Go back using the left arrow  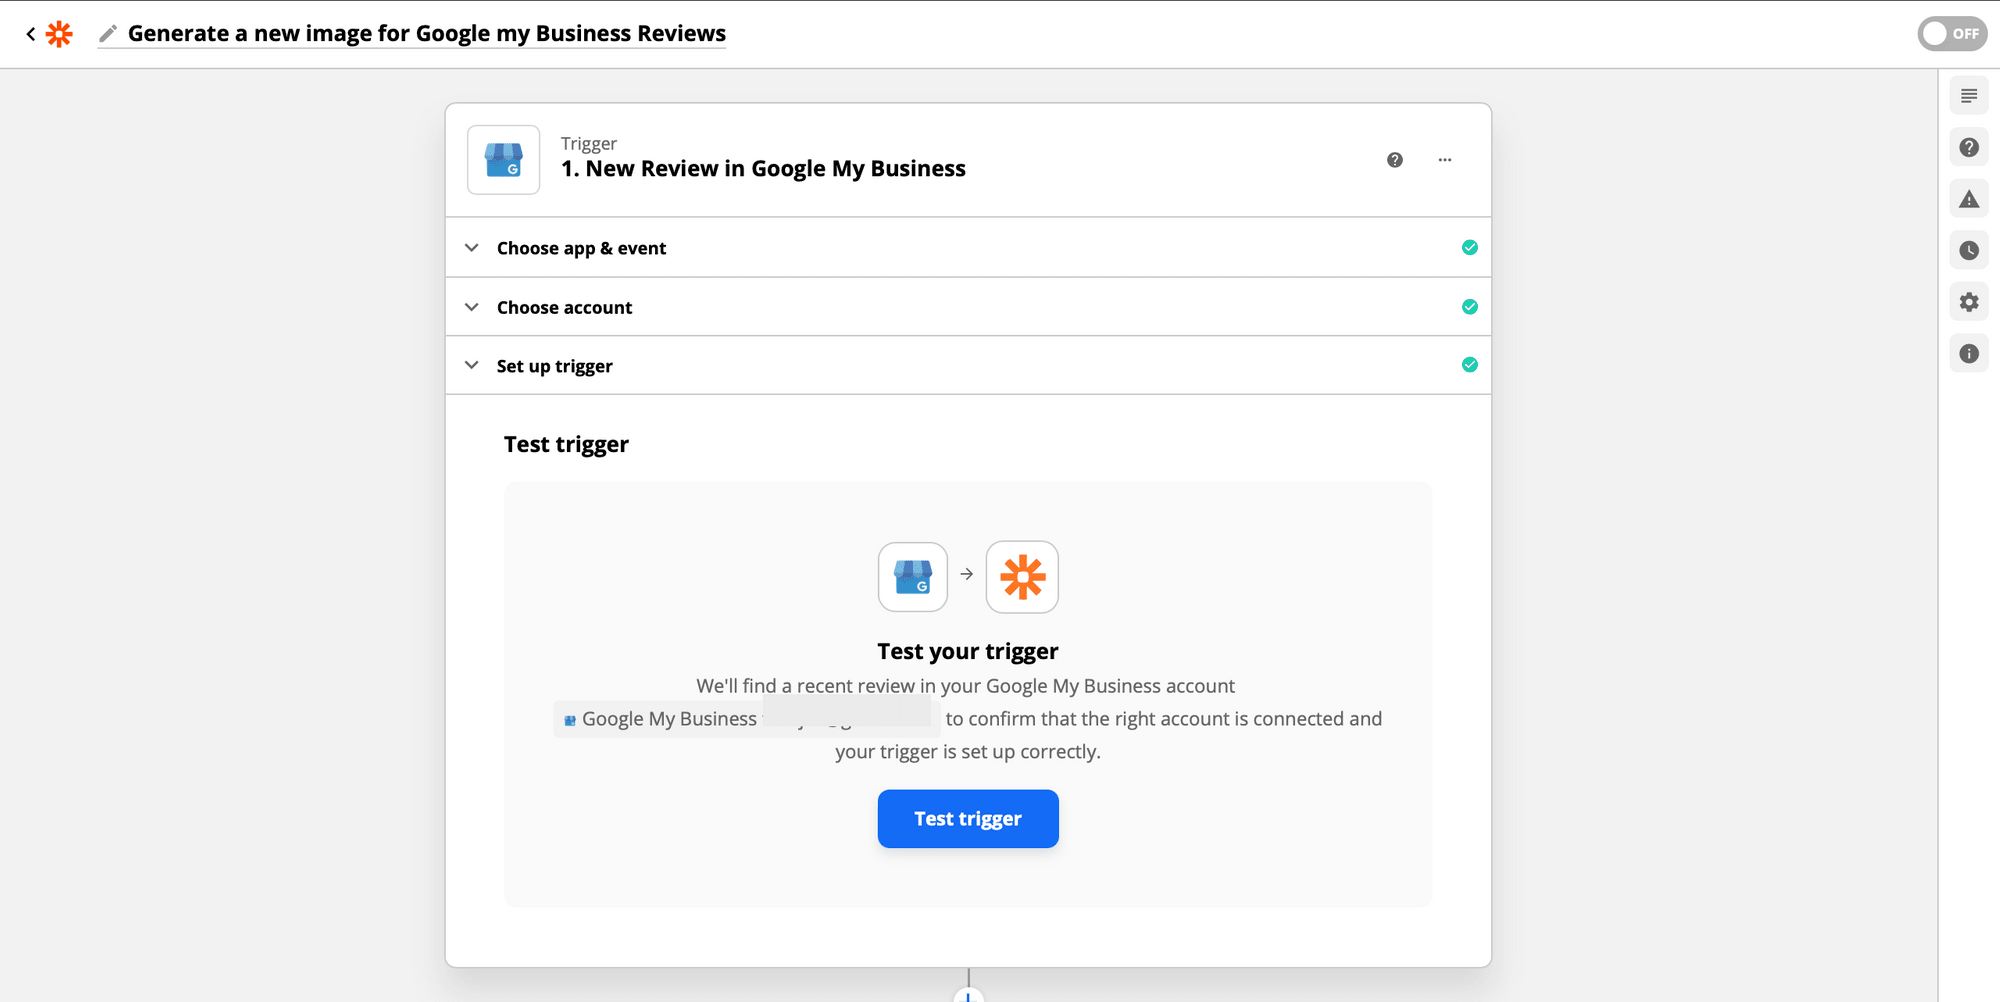click(31, 34)
